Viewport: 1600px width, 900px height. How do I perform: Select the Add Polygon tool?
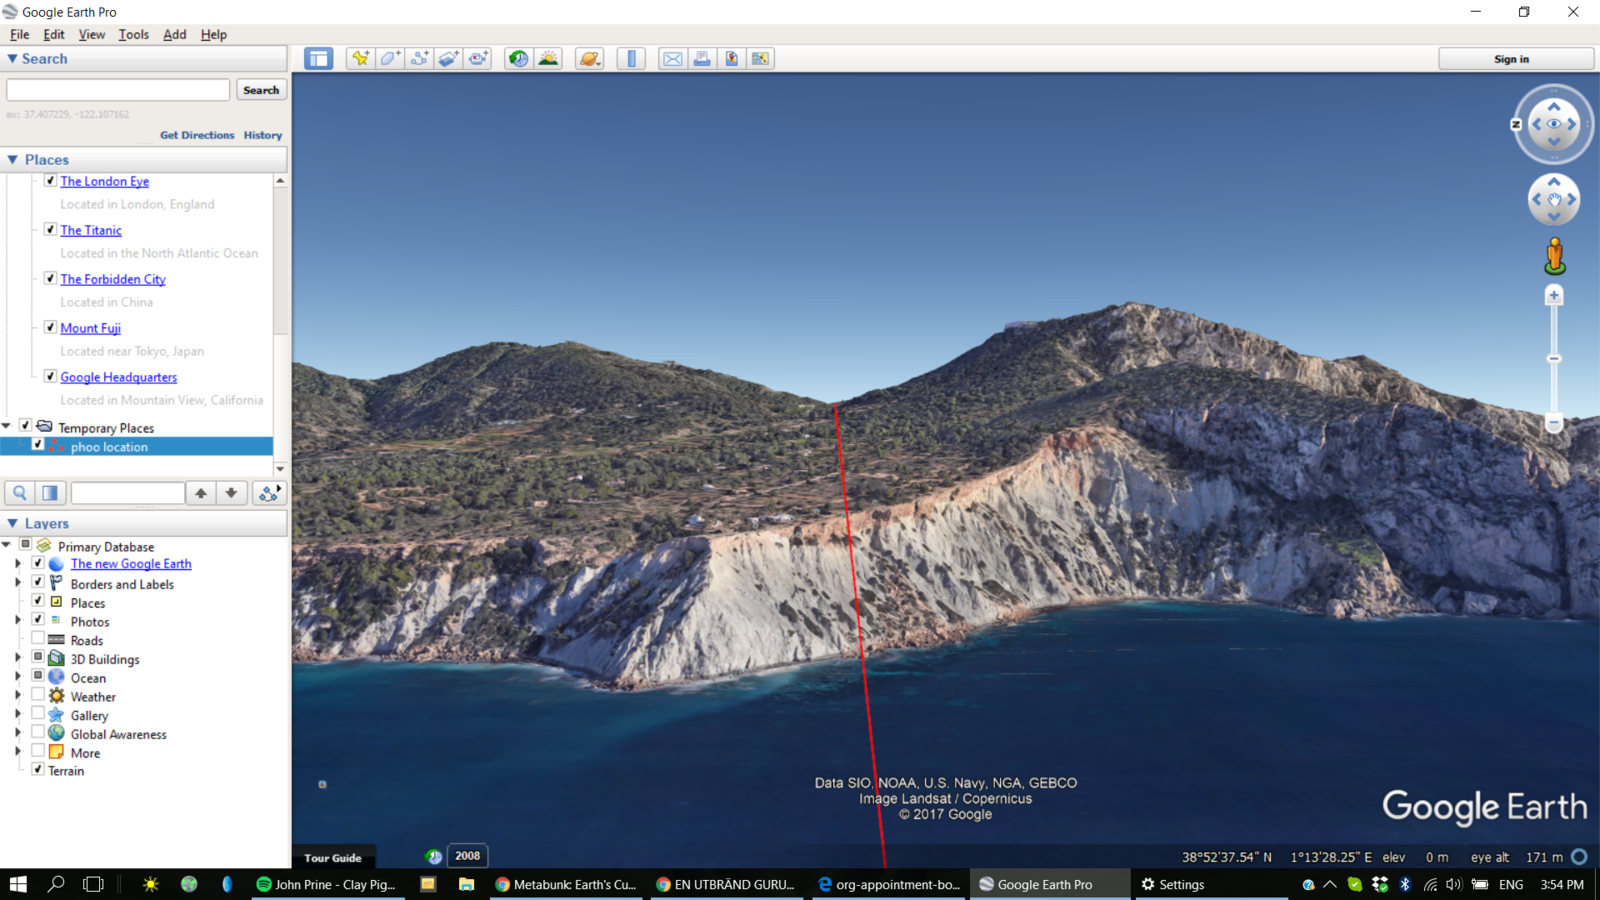(390, 59)
